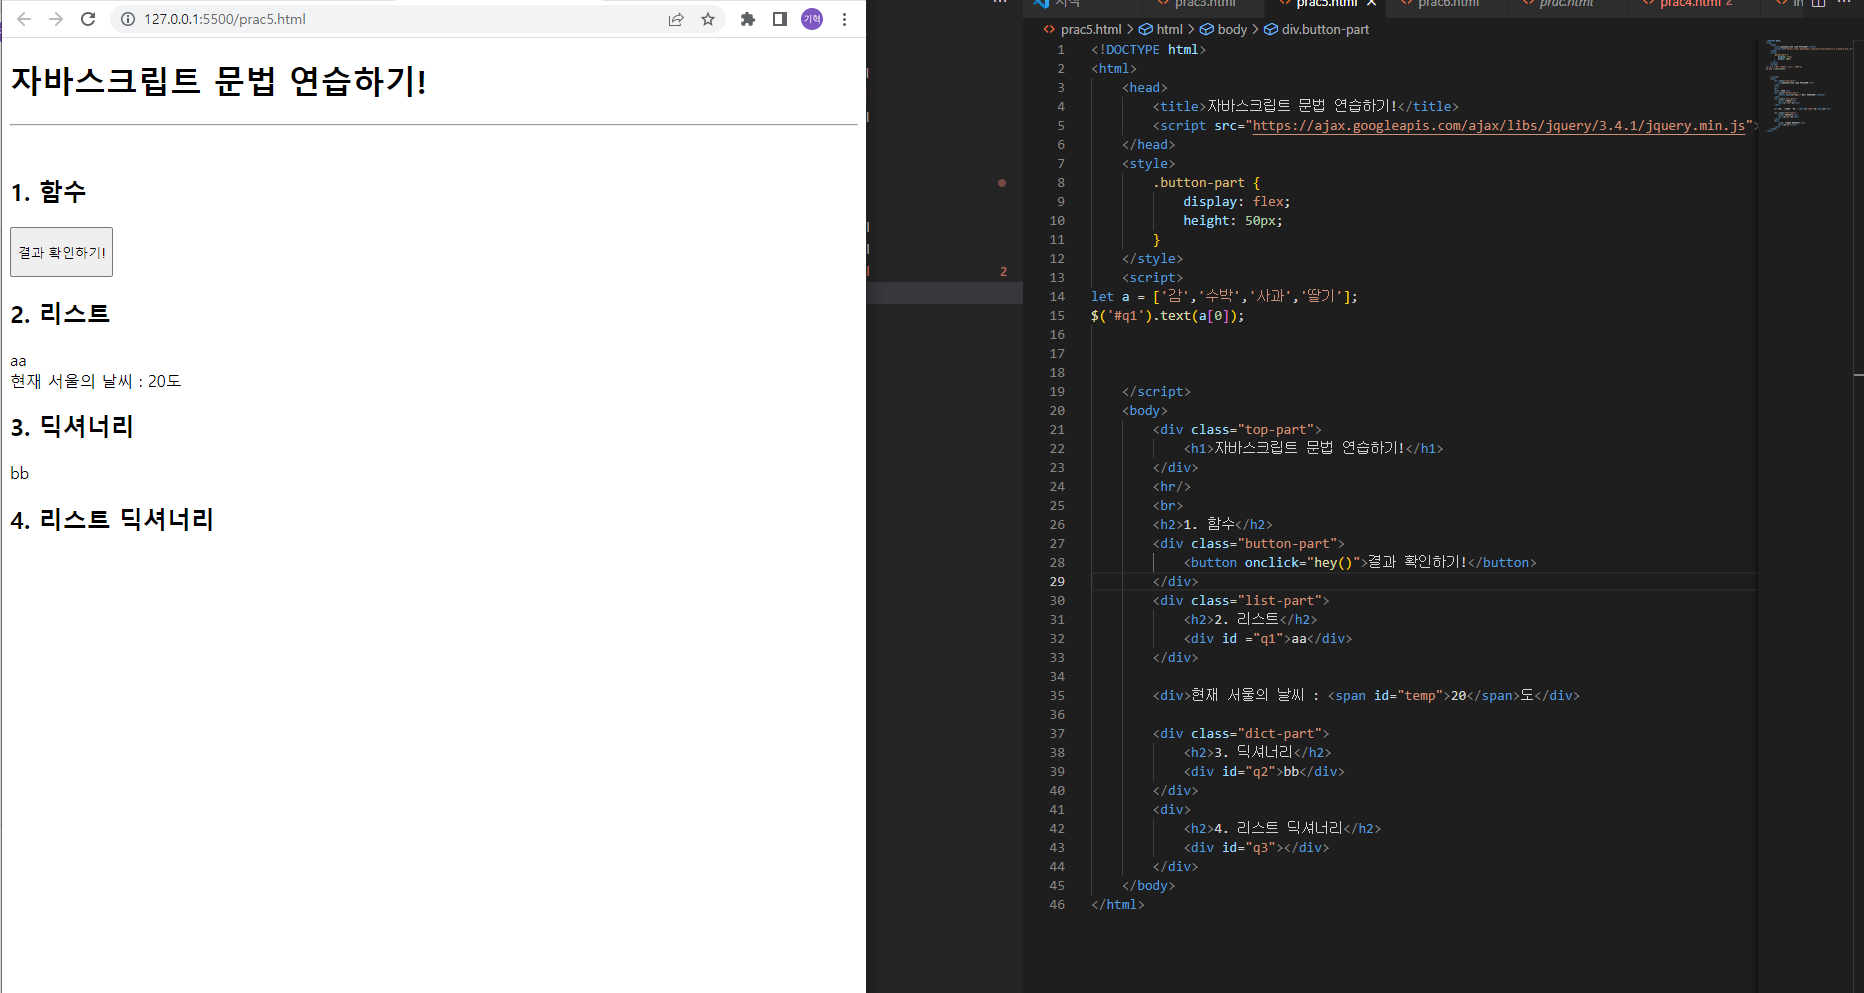1864x993 pixels.
Task: Click the <hr/> tag in the editor
Action: 1171,487
